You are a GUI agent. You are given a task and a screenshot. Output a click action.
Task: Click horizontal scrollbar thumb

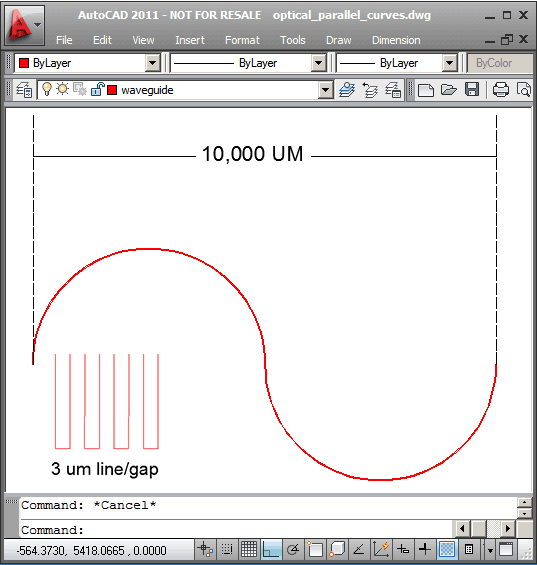(x=479, y=529)
